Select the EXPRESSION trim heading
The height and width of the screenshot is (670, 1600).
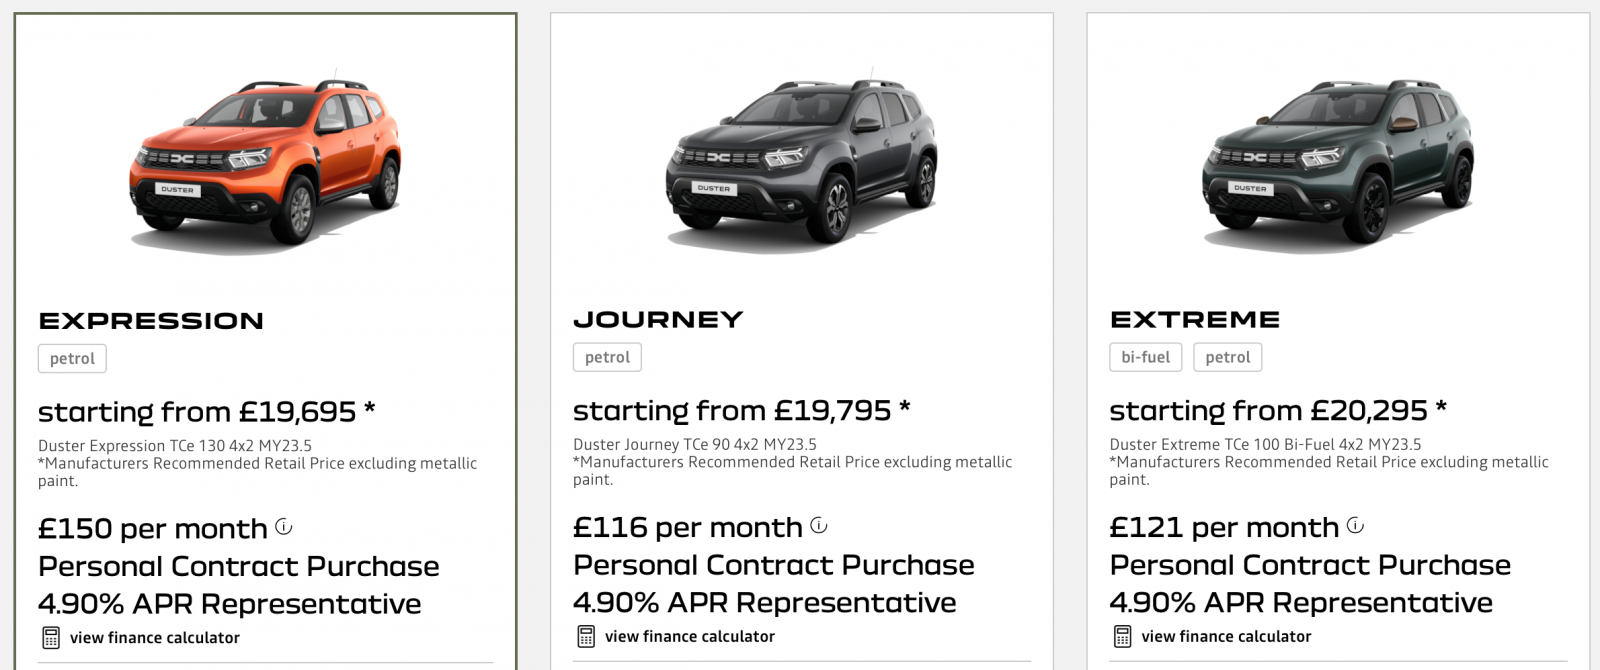click(151, 321)
